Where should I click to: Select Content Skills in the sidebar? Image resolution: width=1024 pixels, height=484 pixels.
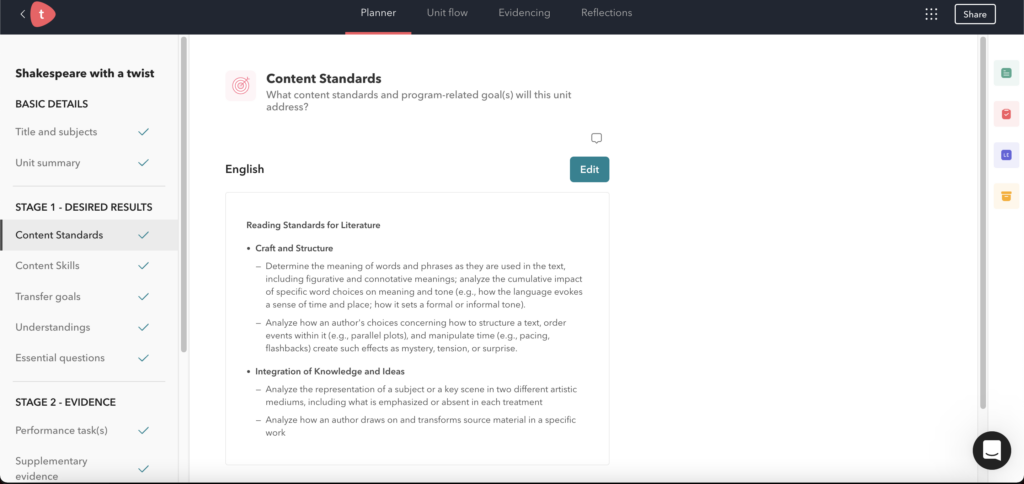pos(47,266)
